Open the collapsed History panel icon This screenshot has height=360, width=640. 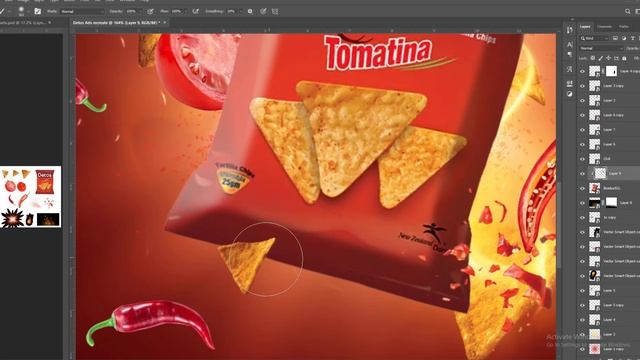pos(570,30)
